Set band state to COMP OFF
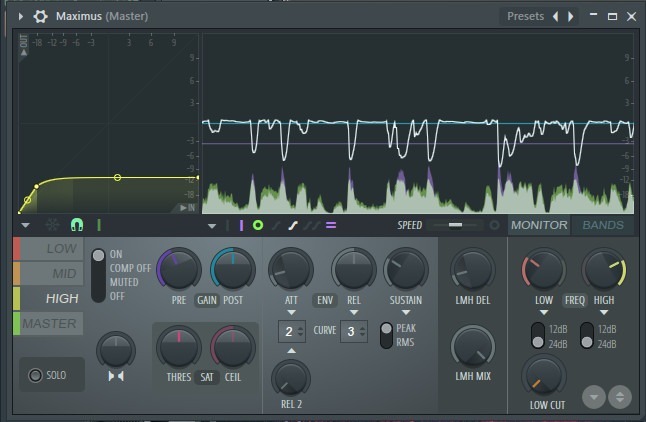 click(130, 268)
